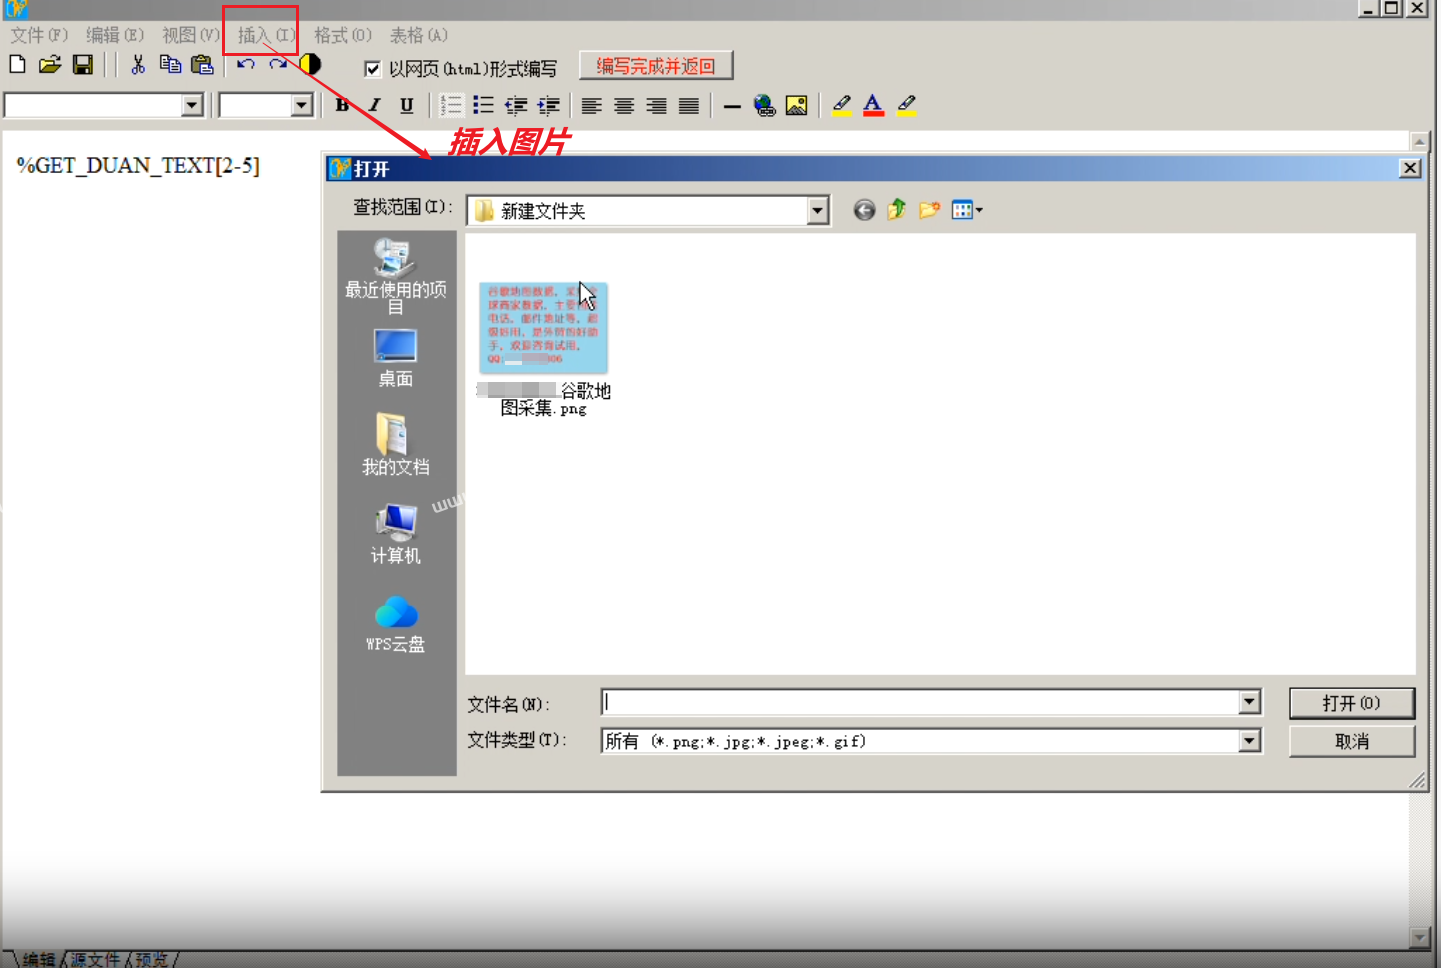This screenshot has height=968, width=1441.
Task: Open the 编辑(E) menu
Action: point(115,35)
